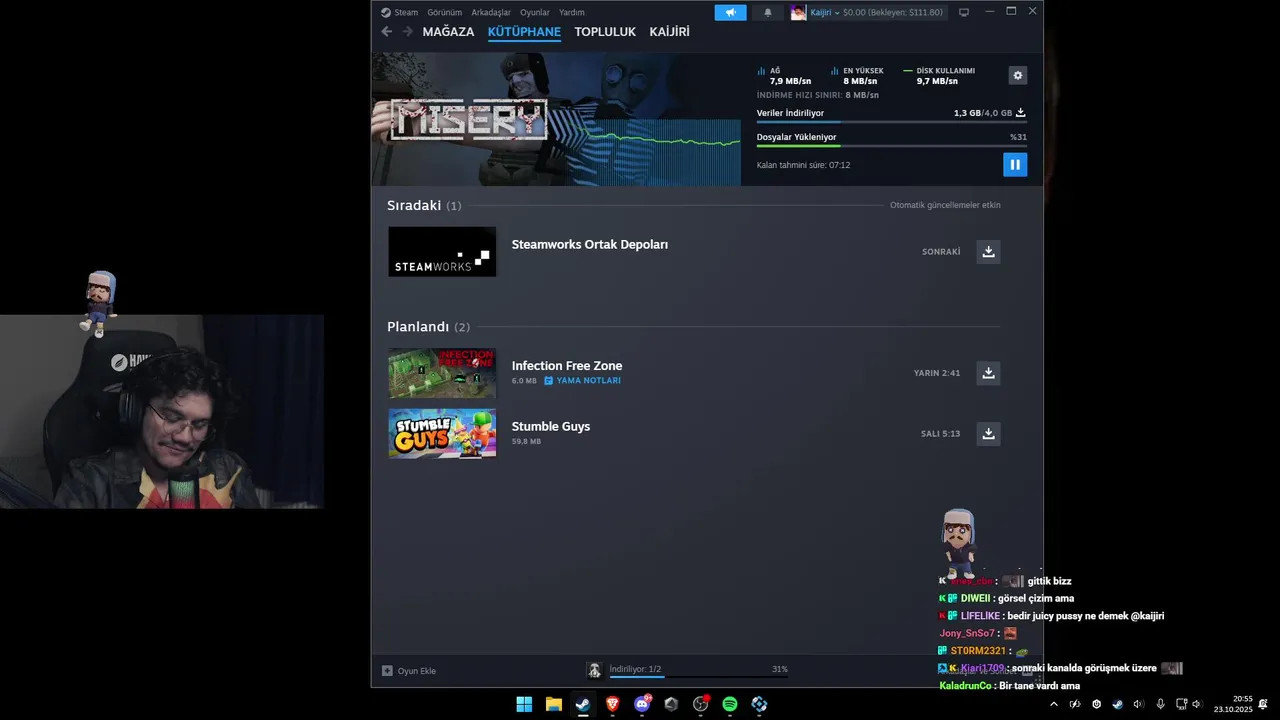The image size is (1280, 720).
Task: Click the Steamworks Ortak Depoları title
Action: click(590, 244)
